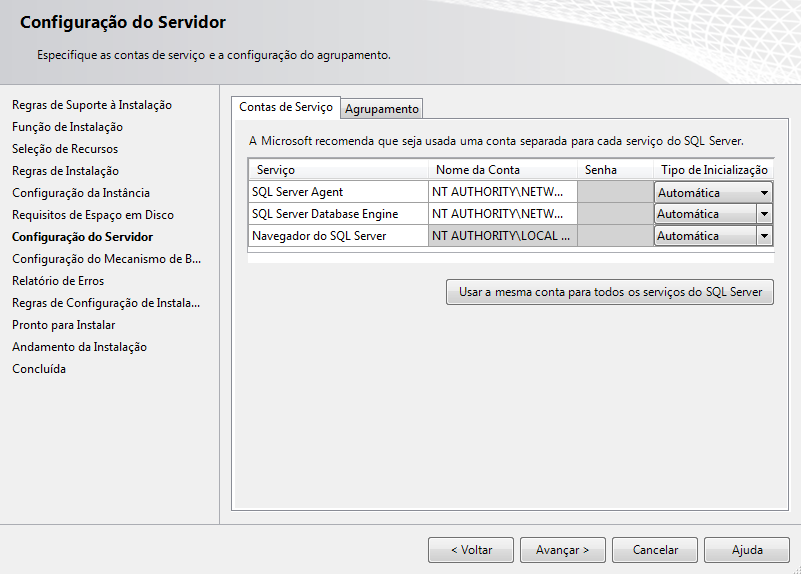Select the Contas de Serviço tab
801x574 pixels.
coord(286,107)
